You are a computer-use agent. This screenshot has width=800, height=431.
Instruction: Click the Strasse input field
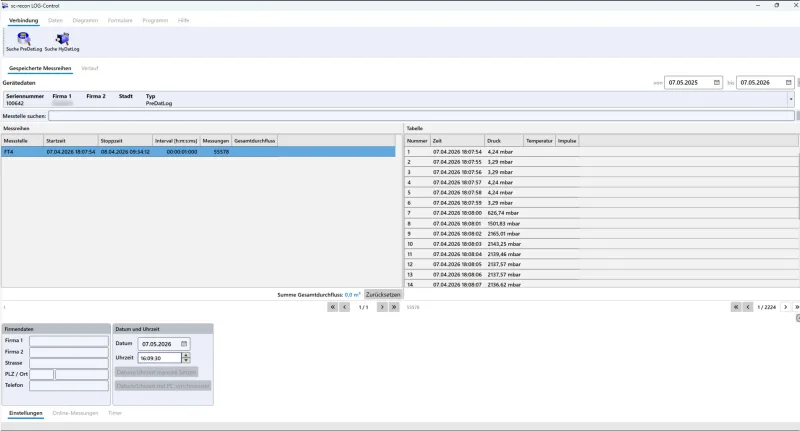pyautogui.click(x=69, y=363)
